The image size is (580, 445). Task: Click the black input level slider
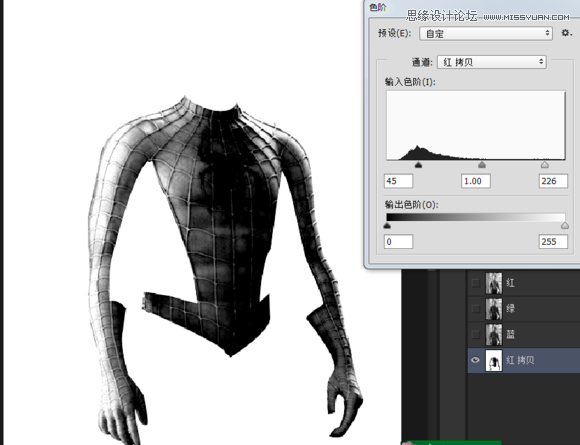[x=418, y=165]
